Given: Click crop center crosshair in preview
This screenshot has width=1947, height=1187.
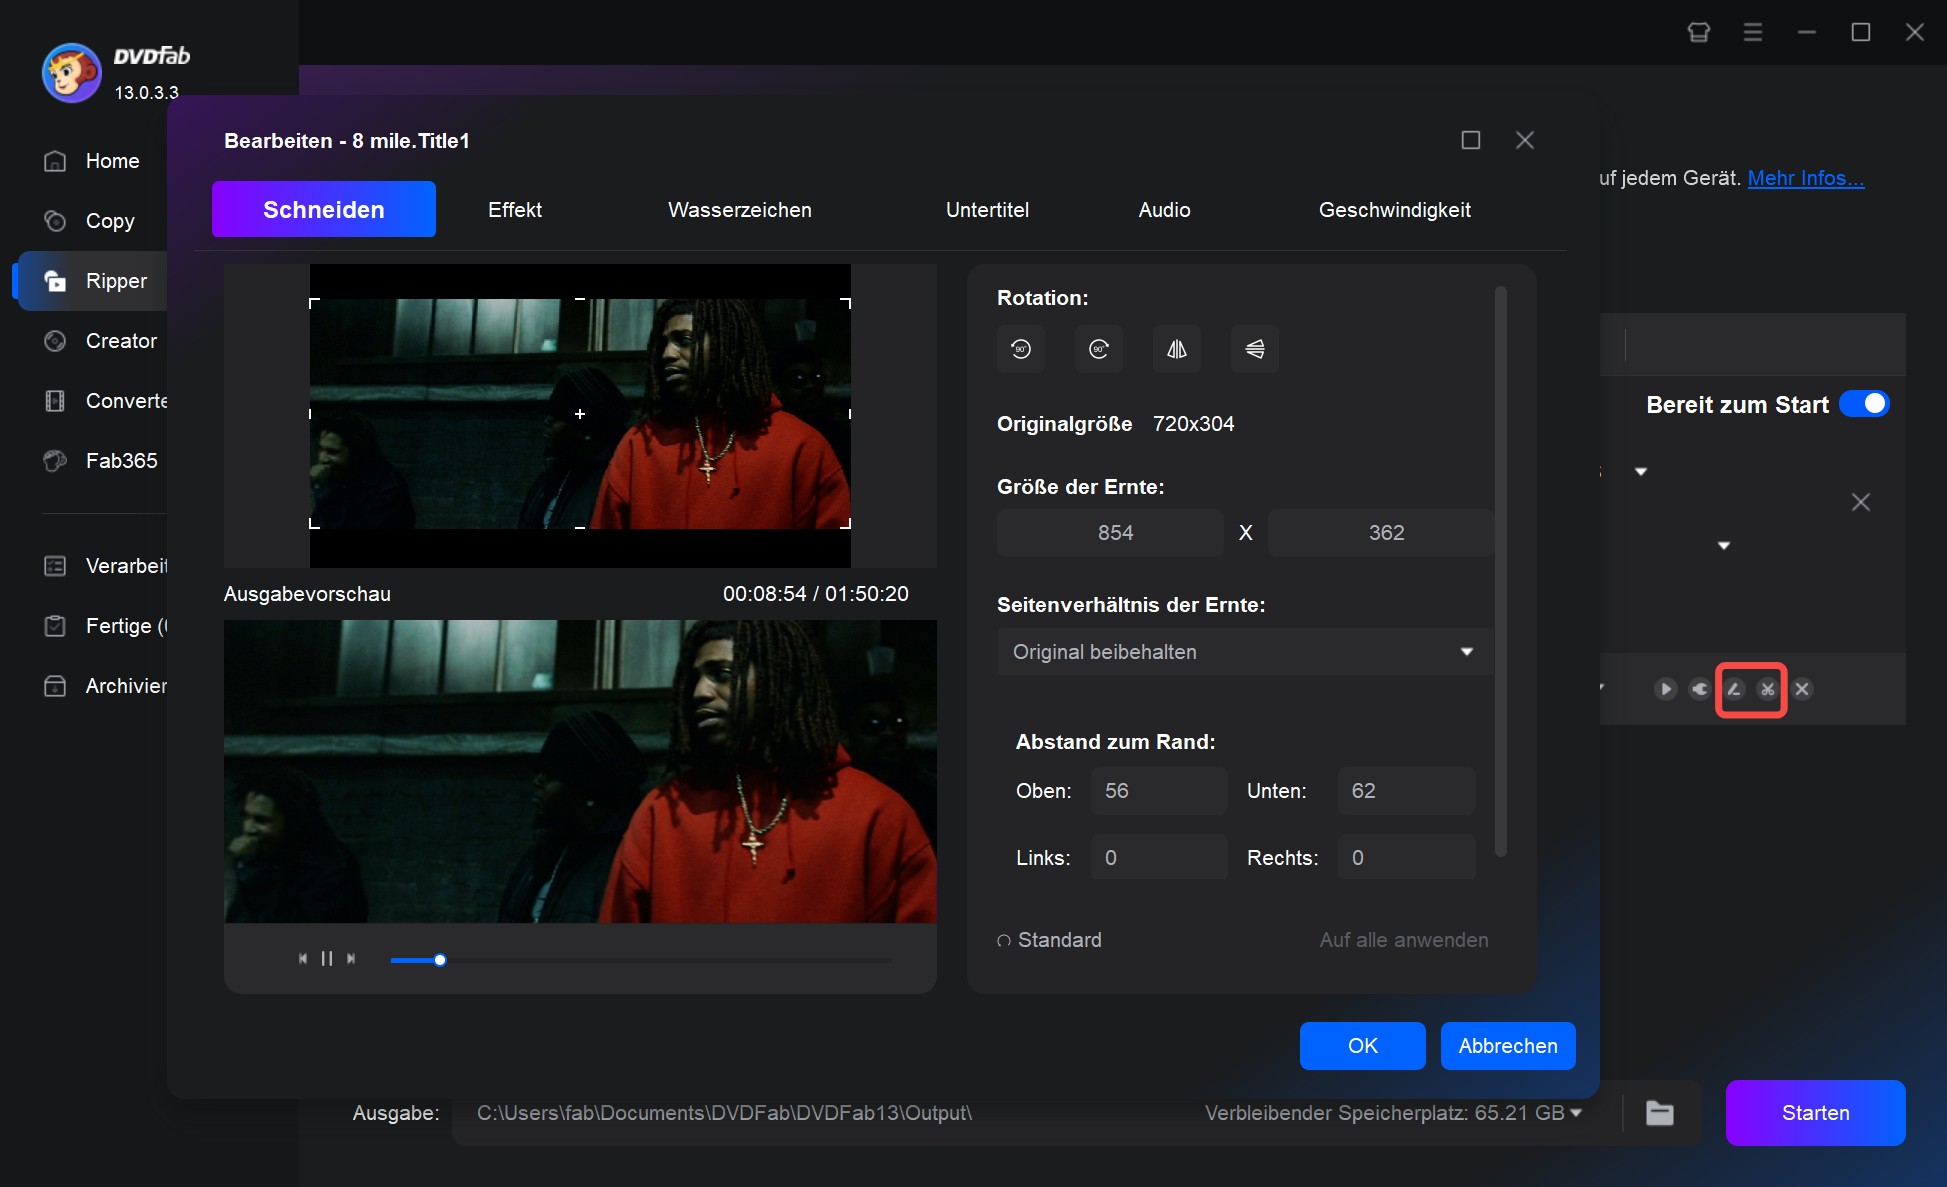Looking at the screenshot, I should [x=580, y=414].
